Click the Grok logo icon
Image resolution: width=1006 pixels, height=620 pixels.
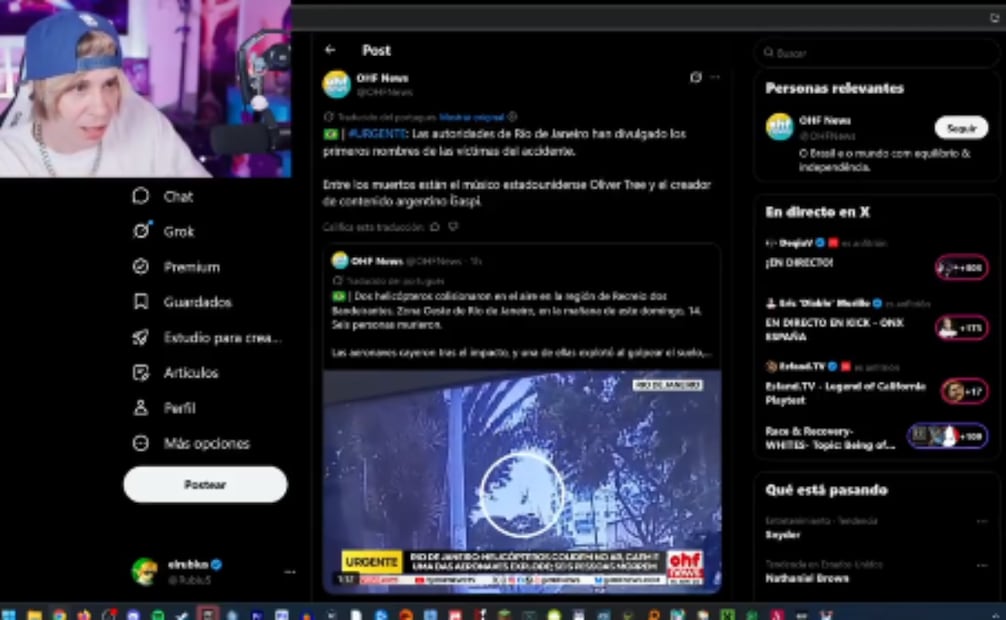point(141,231)
